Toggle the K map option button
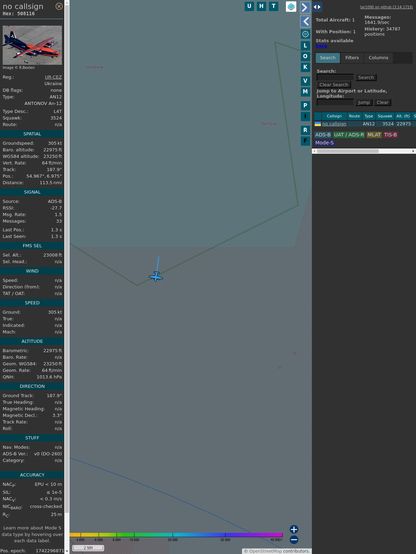 tap(305, 67)
